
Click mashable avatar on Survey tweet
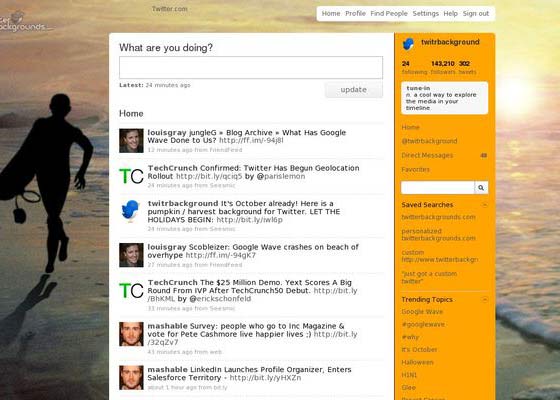(131, 334)
